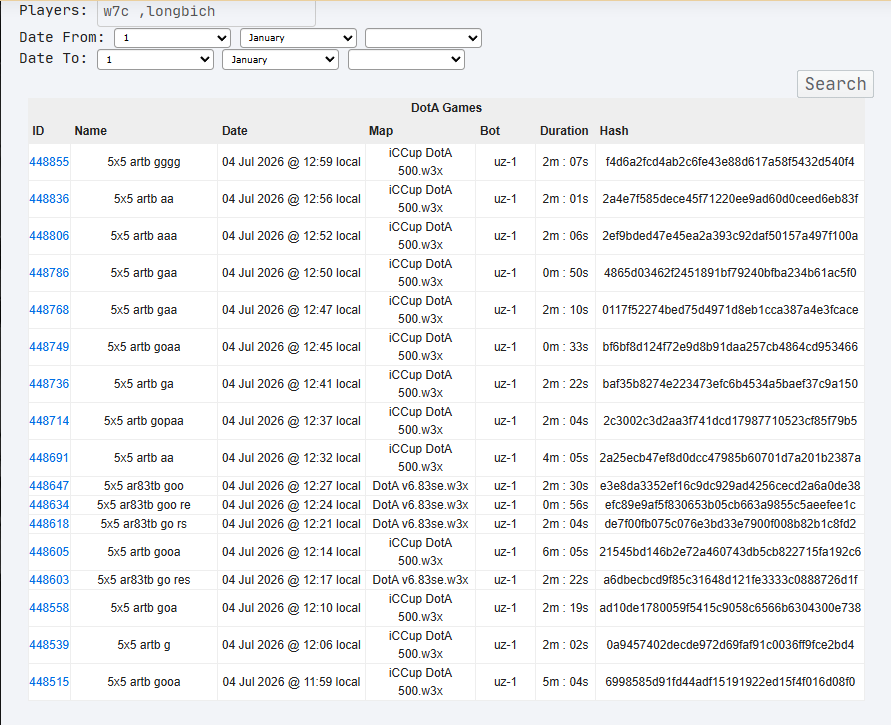Open the Date To month dropdown
891x725 pixels.
[281, 60]
